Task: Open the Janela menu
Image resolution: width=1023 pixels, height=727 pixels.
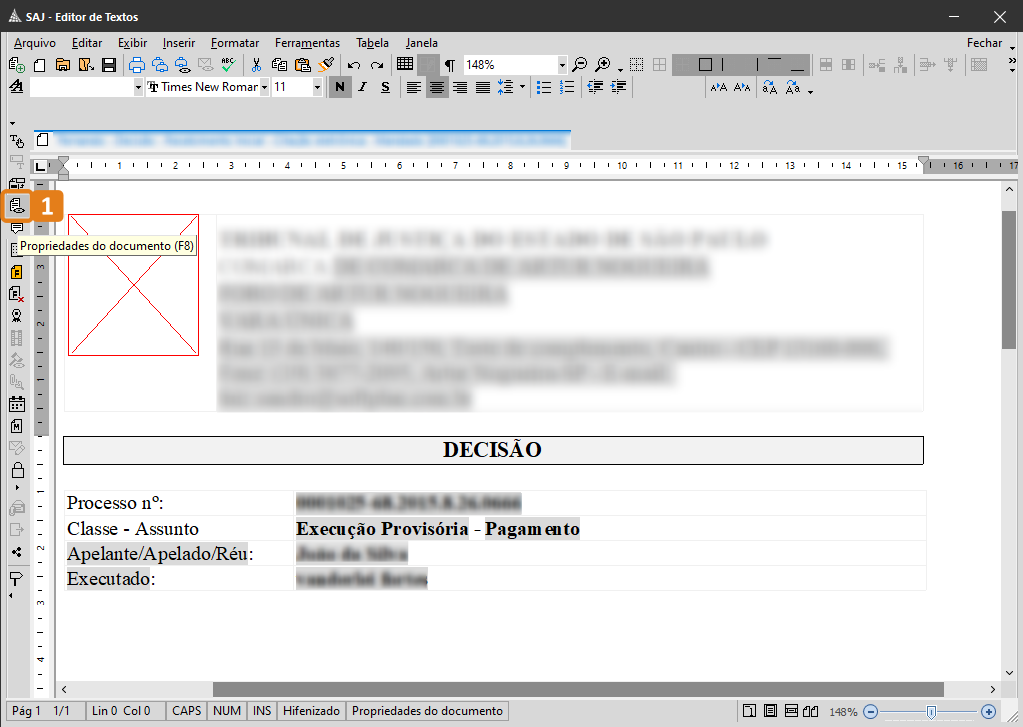Action: (x=421, y=43)
